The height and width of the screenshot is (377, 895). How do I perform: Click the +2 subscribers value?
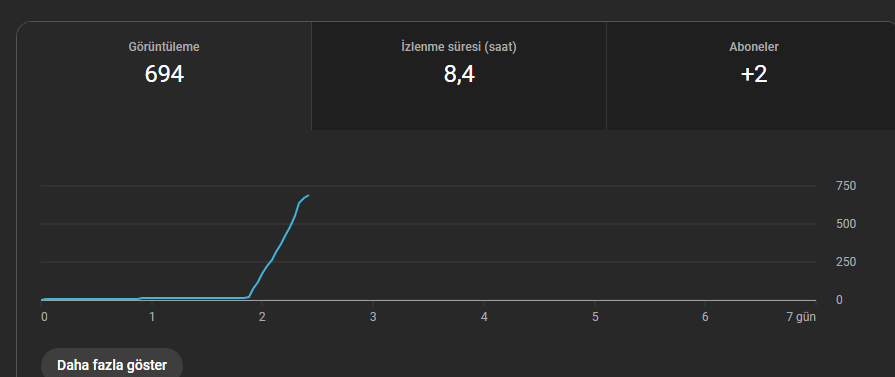click(753, 74)
